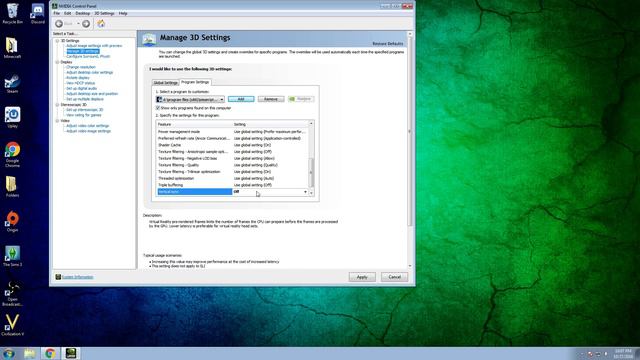Click the Uplay desktop icon
The height and width of the screenshot is (360, 640).
(x=12, y=118)
